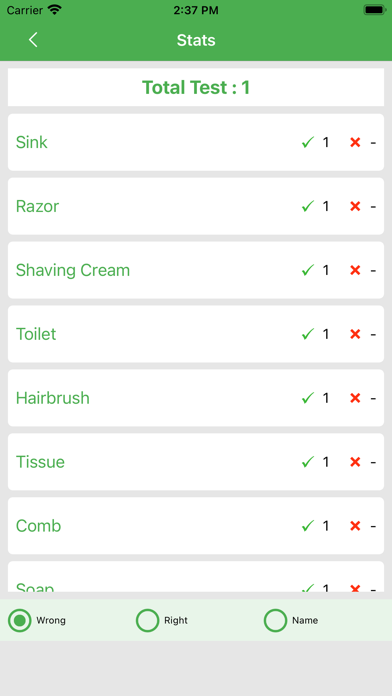Tap the Toilet list item
Screen dimensions: 392x696
tap(196, 334)
